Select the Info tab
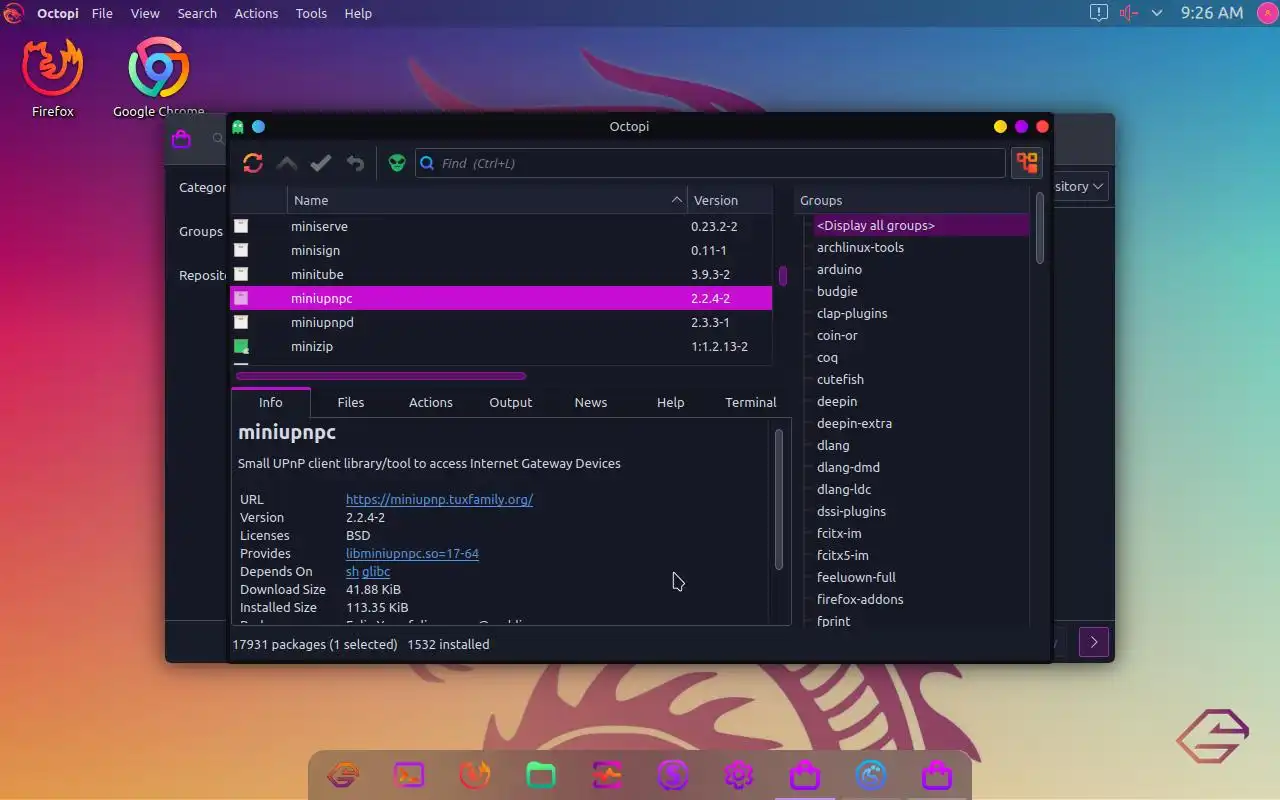The image size is (1280, 800). (271, 402)
